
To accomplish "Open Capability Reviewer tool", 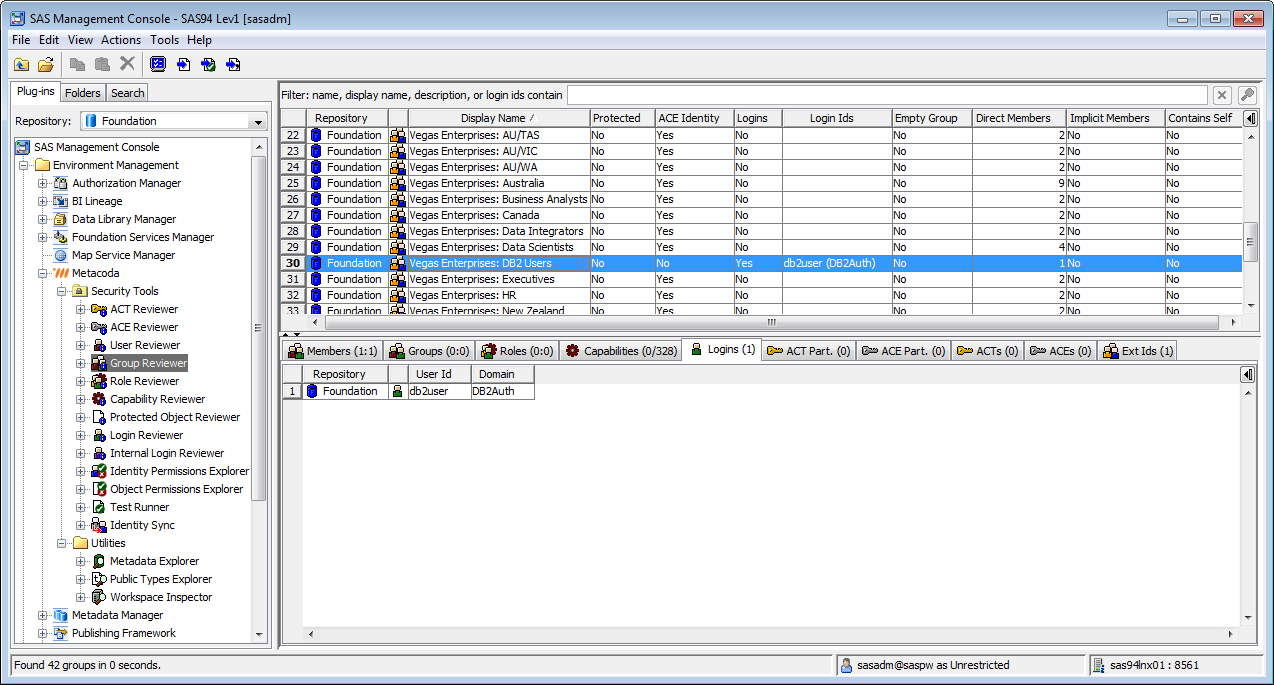I will tap(157, 399).
